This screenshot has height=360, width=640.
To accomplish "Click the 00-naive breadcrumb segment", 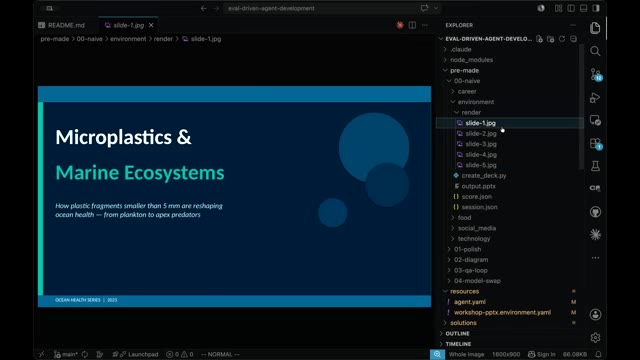I will point(89,39).
